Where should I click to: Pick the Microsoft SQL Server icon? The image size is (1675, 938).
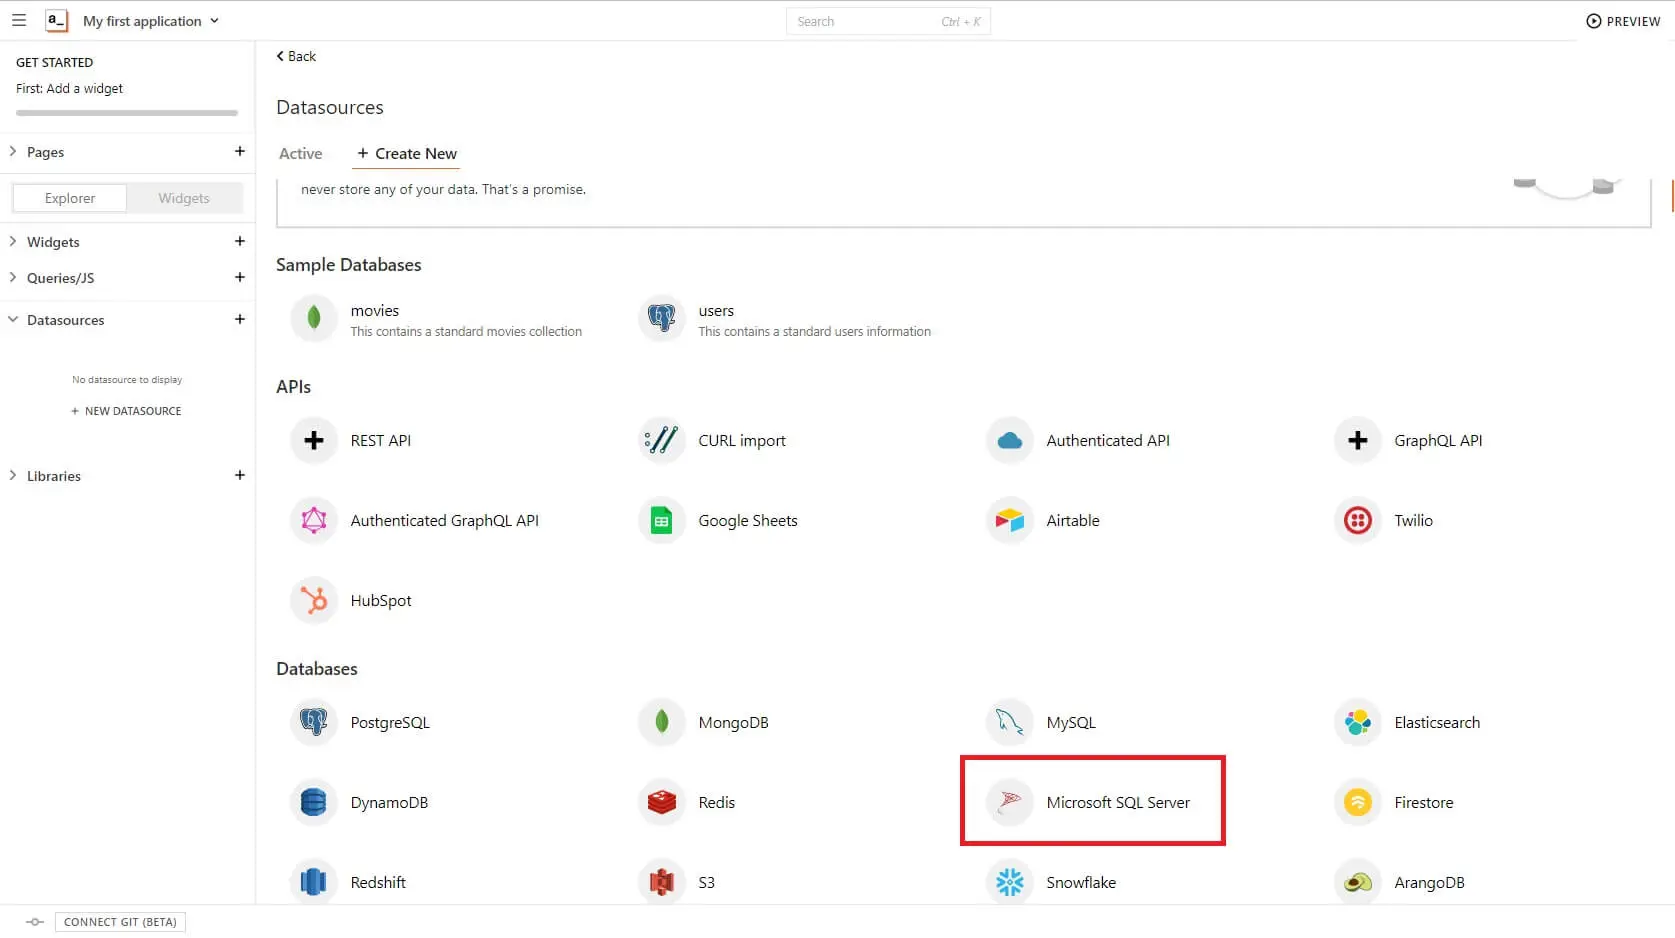click(x=1010, y=802)
